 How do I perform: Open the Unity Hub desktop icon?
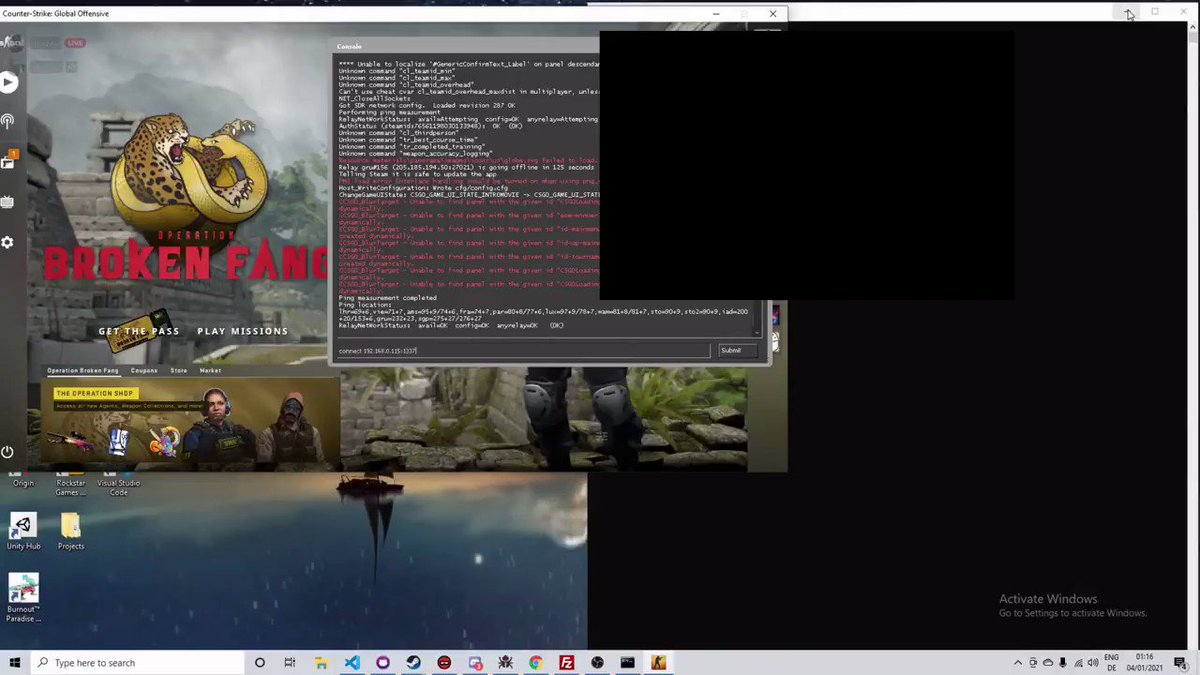click(23, 531)
